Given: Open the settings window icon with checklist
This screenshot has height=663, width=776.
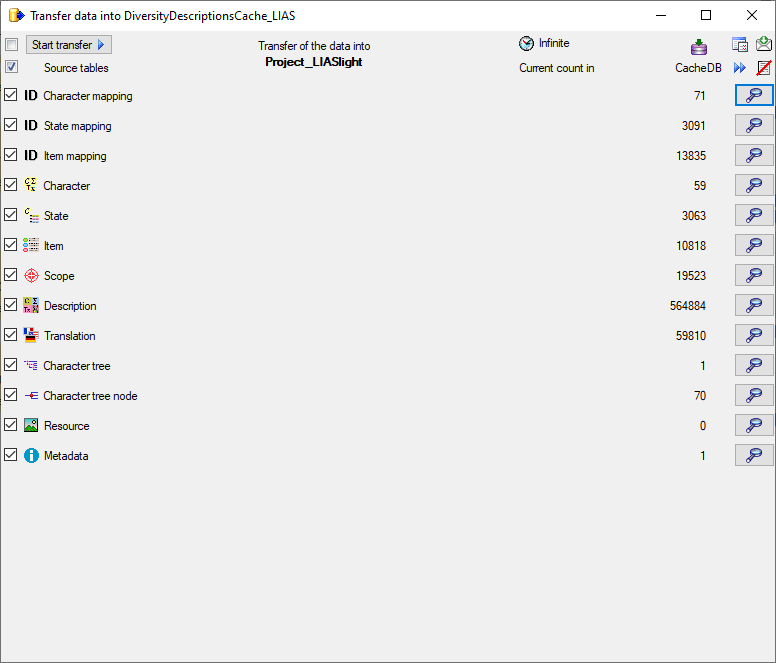Looking at the screenshot, I should tap(740, 45).
